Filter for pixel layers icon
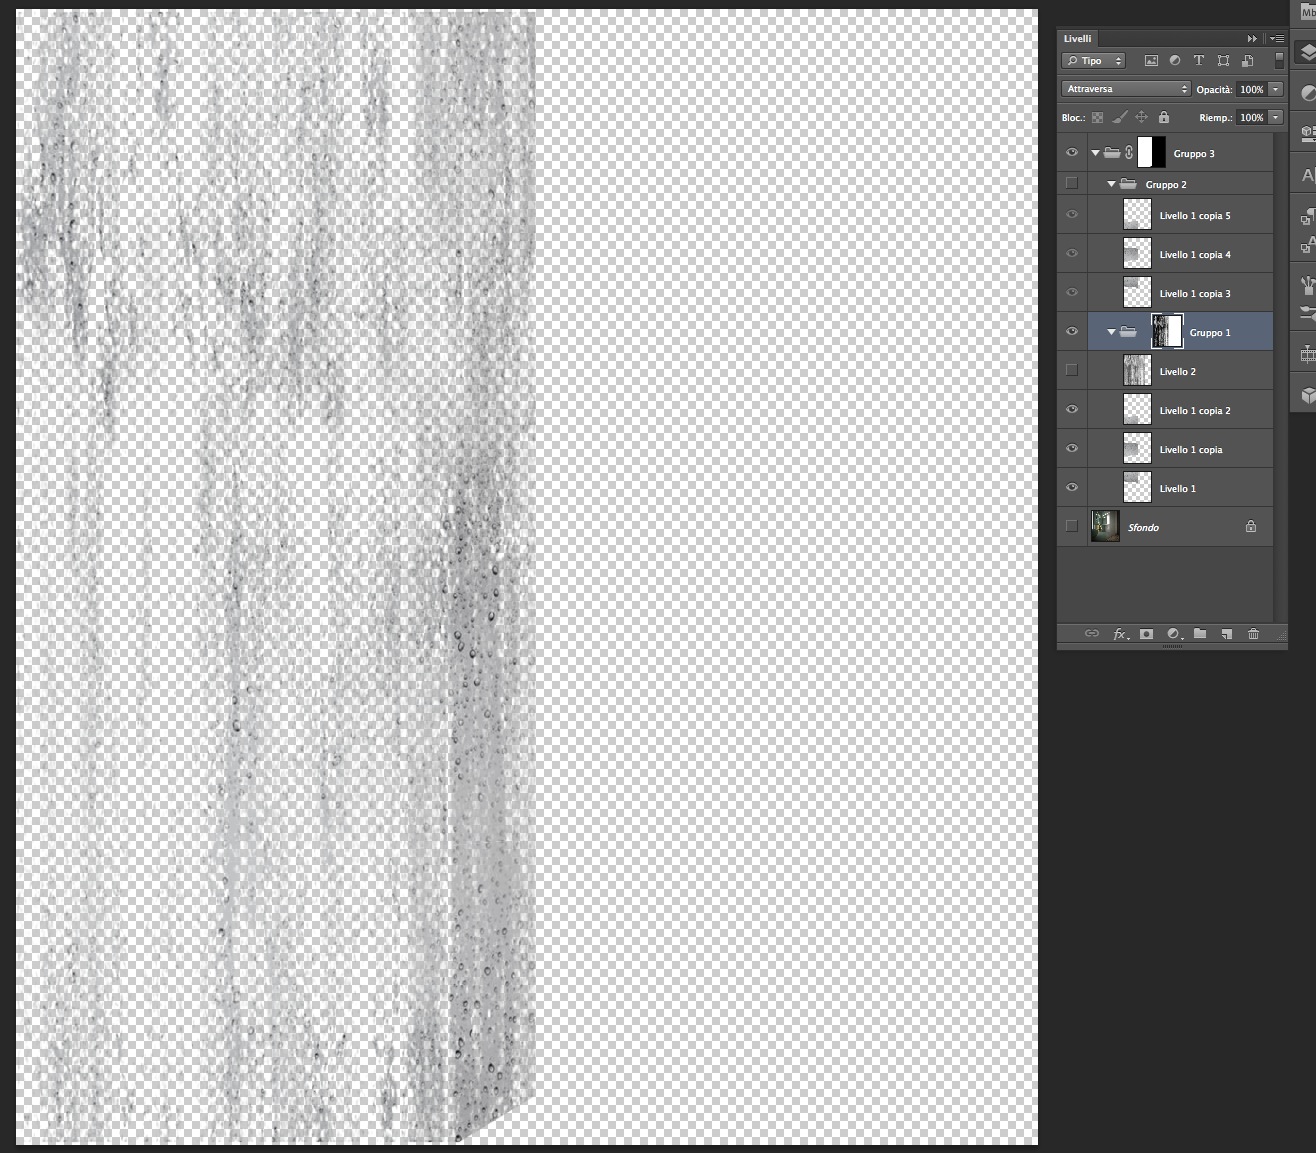Viewport: 1316px width, 1153px height. [x=1151, y=61]
